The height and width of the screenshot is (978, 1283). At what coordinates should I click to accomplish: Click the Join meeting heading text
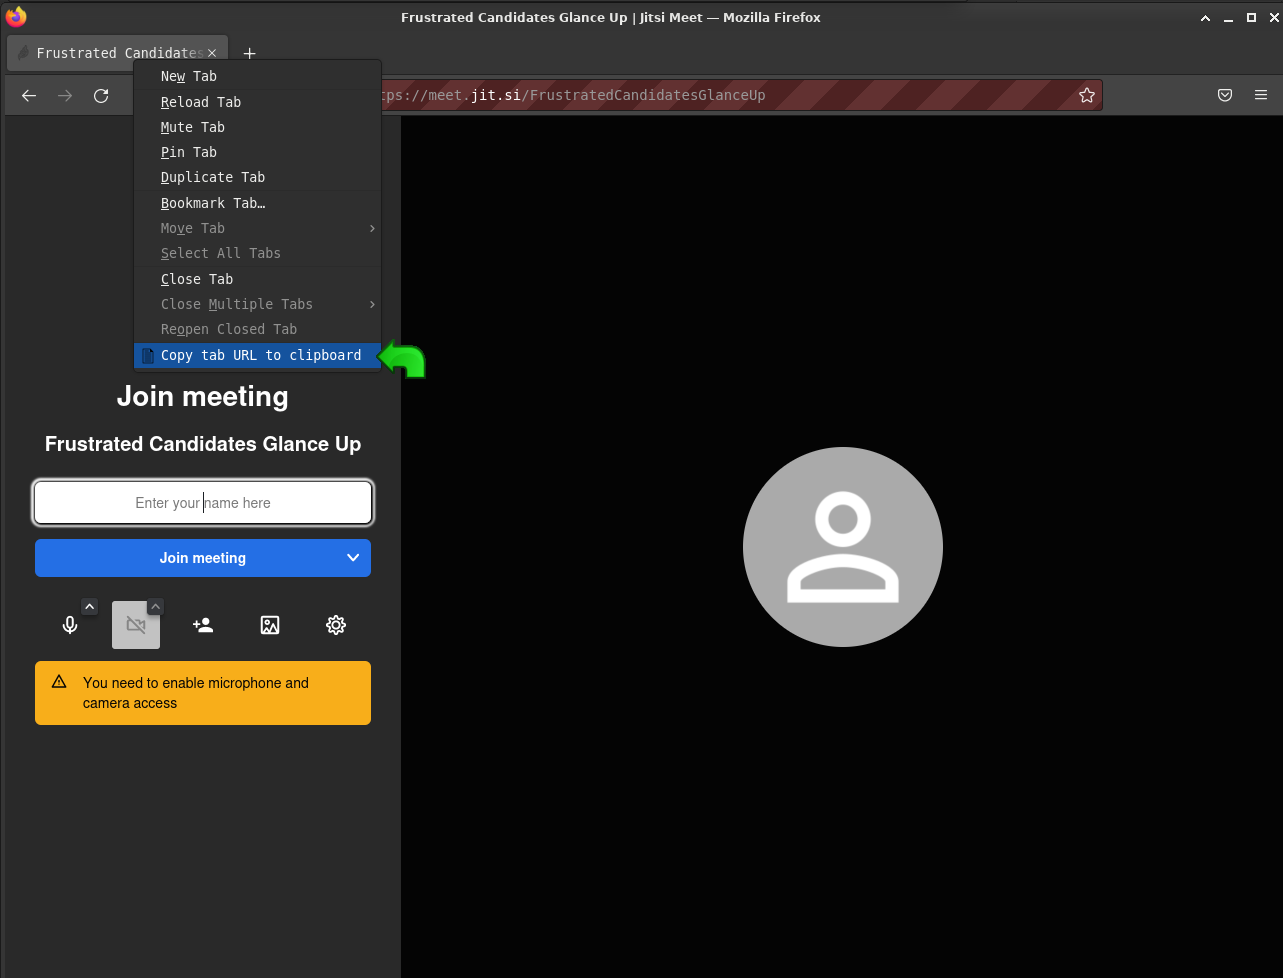(x=203, y=397)
